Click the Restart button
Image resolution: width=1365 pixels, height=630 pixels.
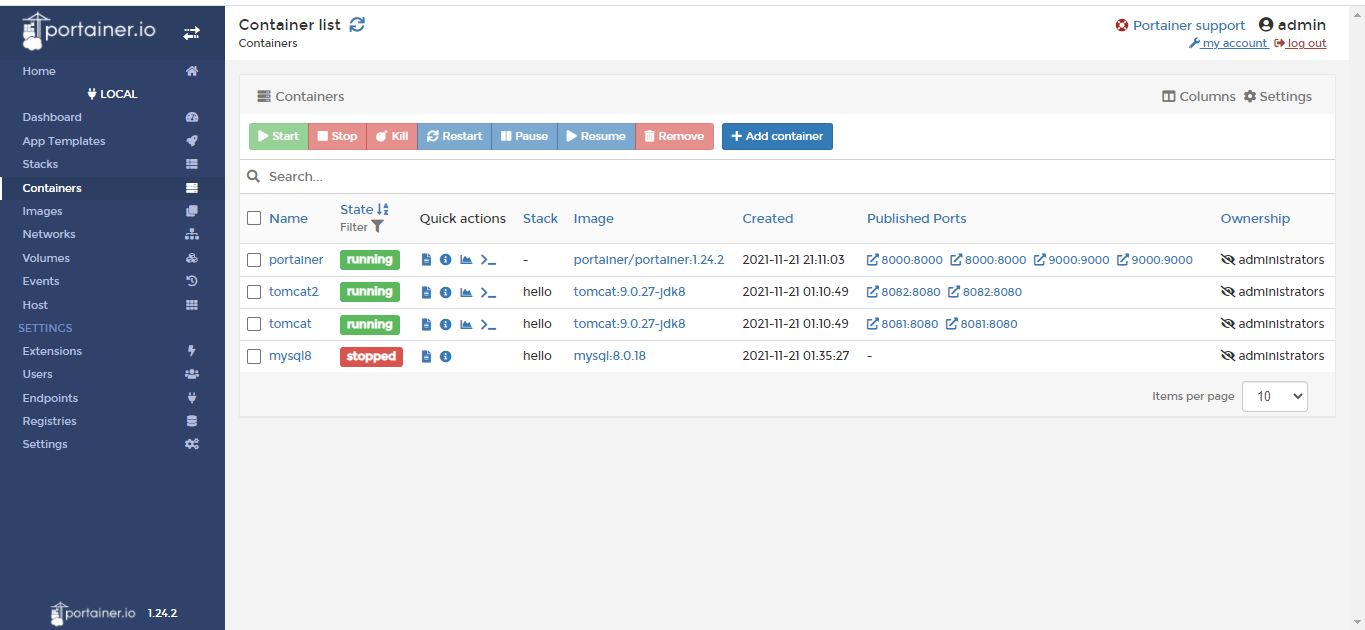click(454, 136)
